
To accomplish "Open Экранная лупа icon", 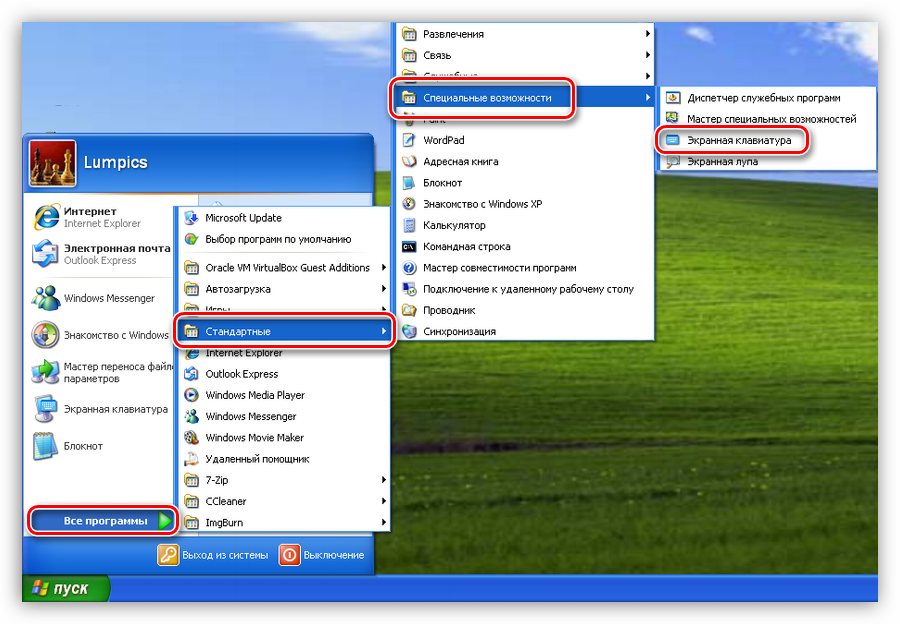I will tap(673, 161).
